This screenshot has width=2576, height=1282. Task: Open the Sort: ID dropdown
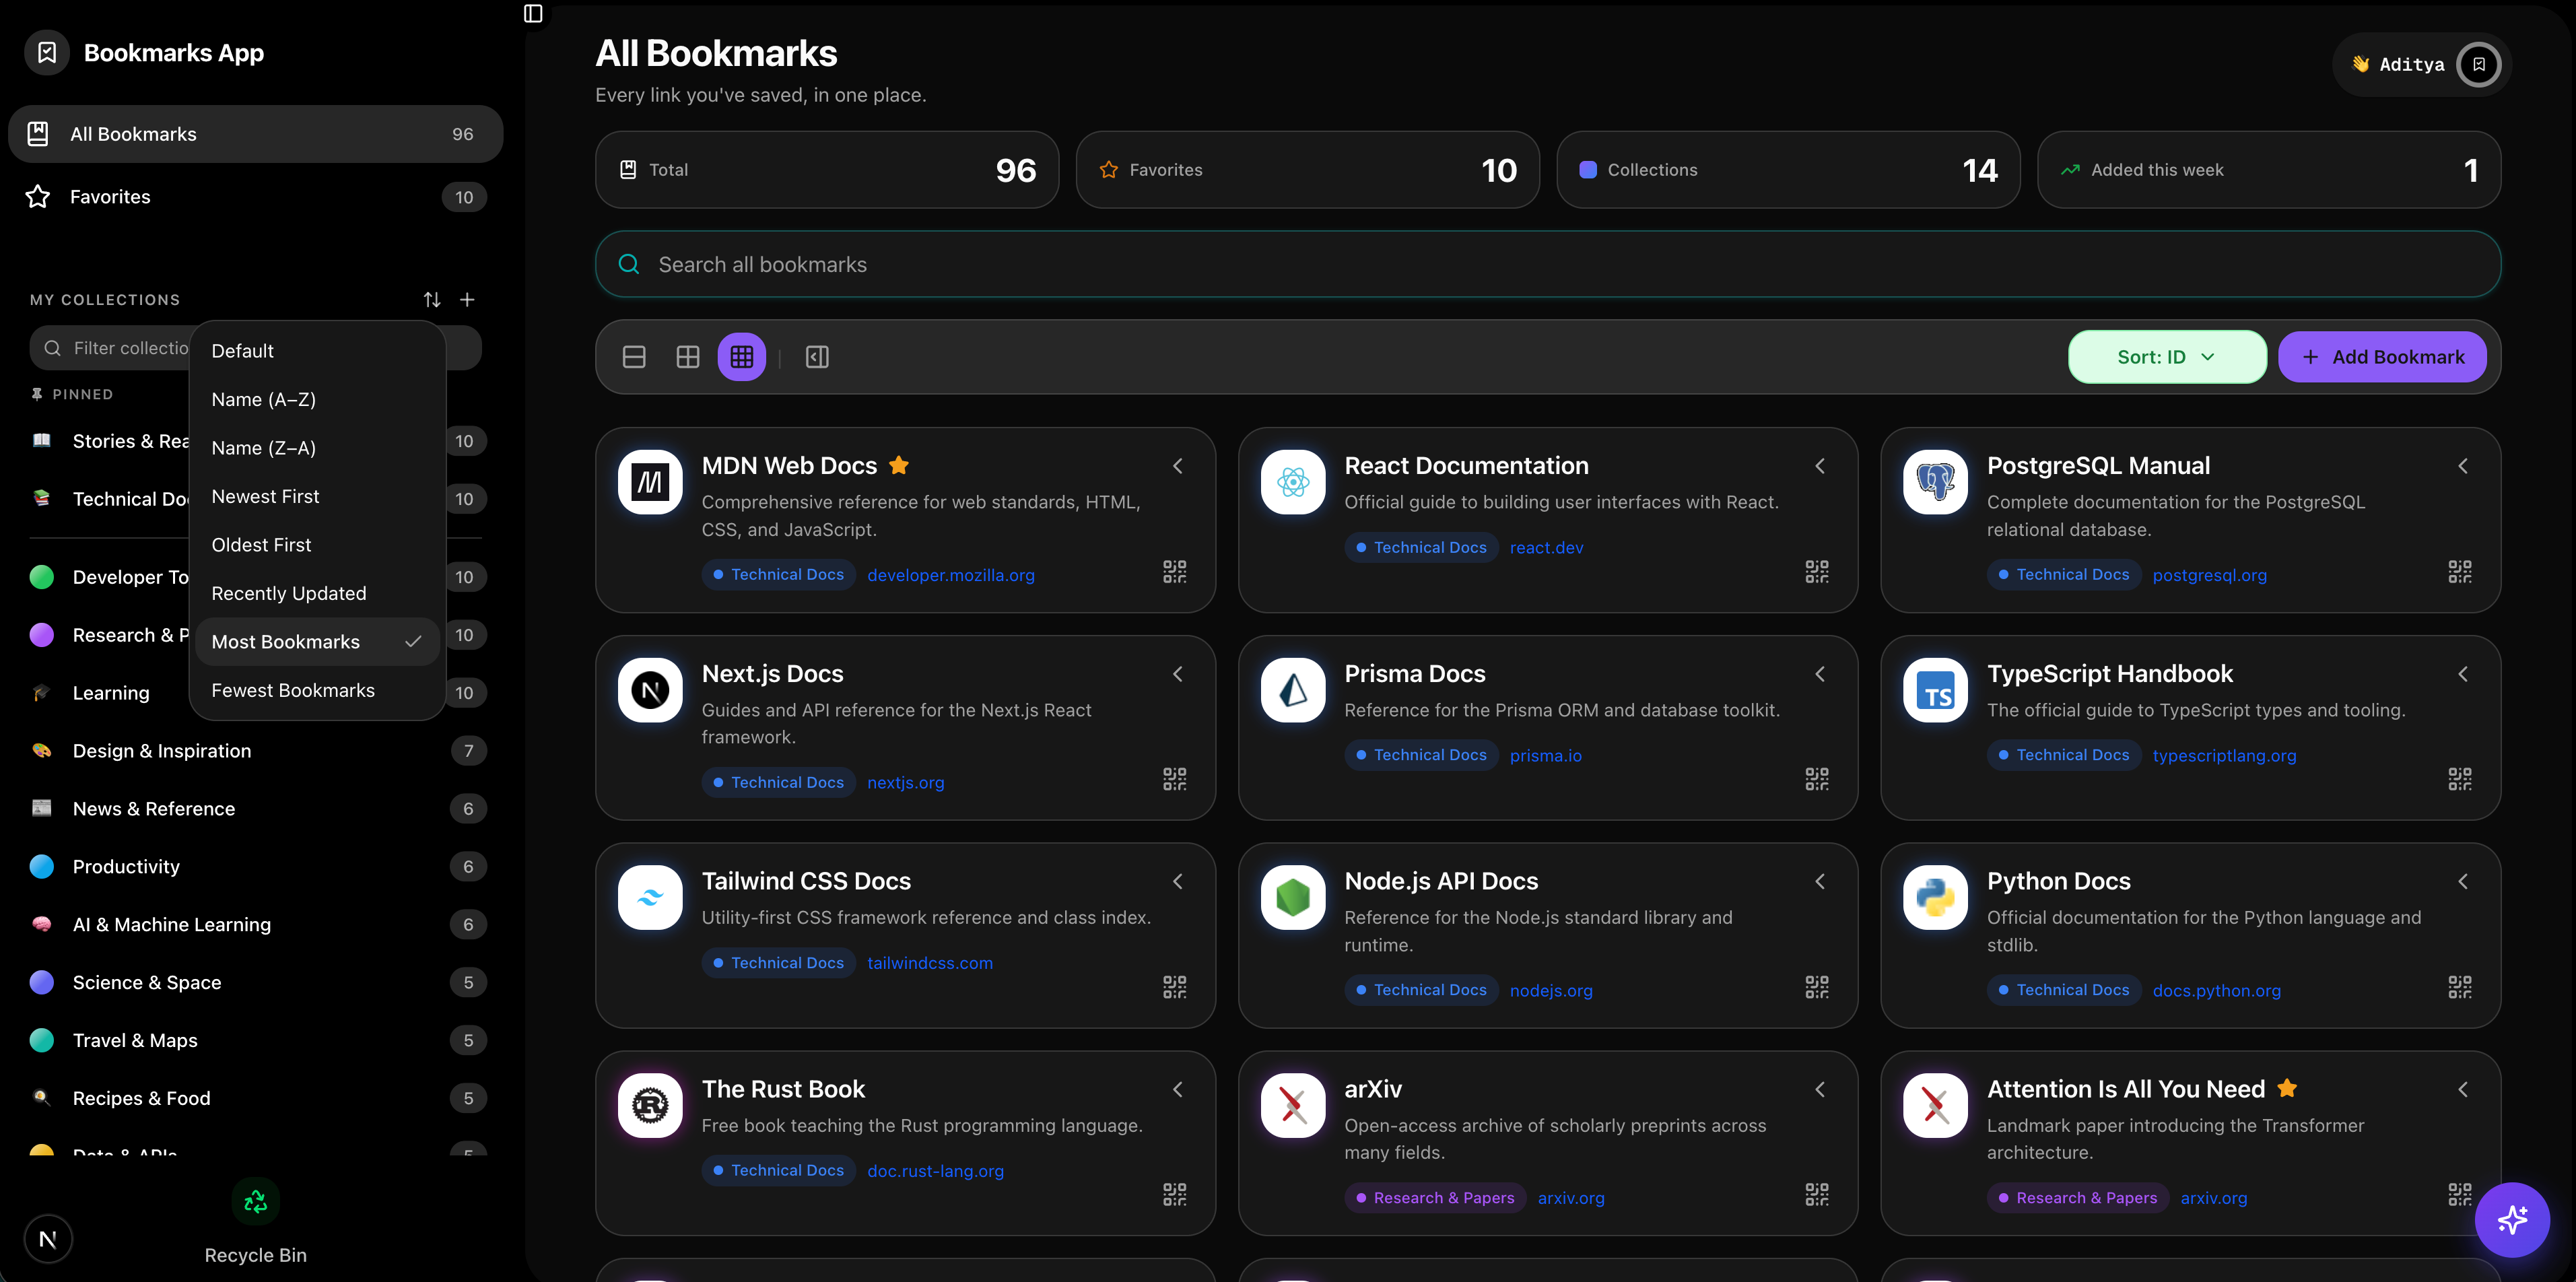tap(2167, 357)
